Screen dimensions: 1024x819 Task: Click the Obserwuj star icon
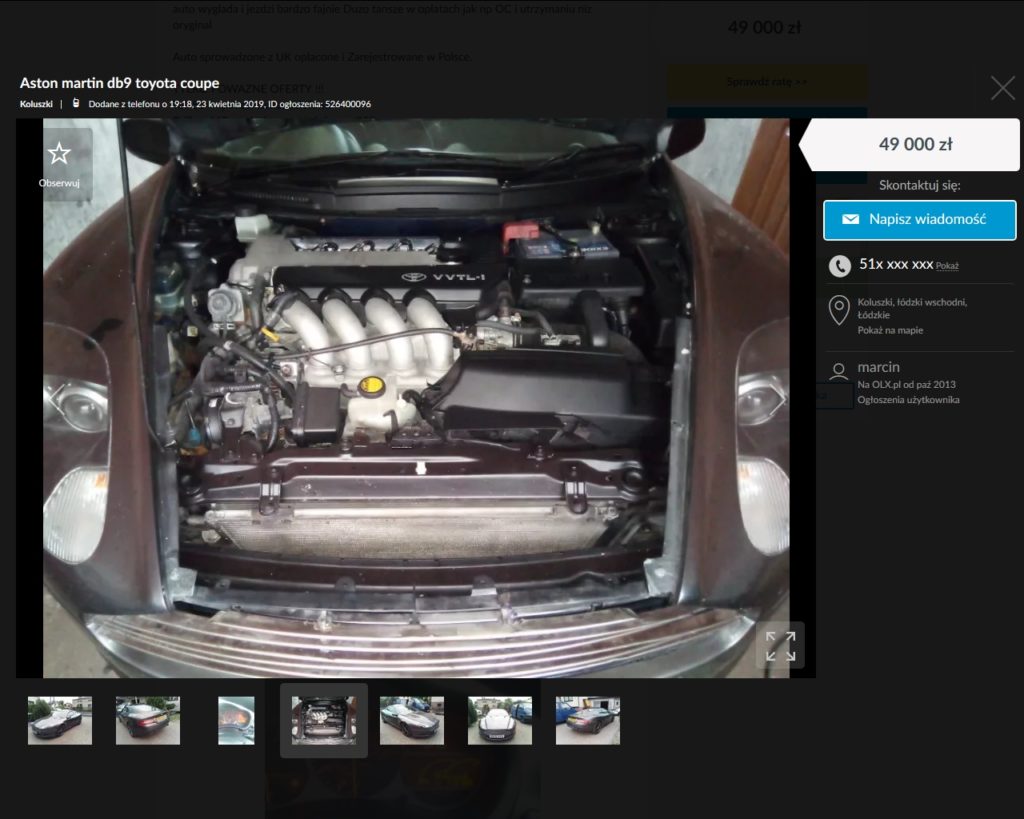(59, 154)
